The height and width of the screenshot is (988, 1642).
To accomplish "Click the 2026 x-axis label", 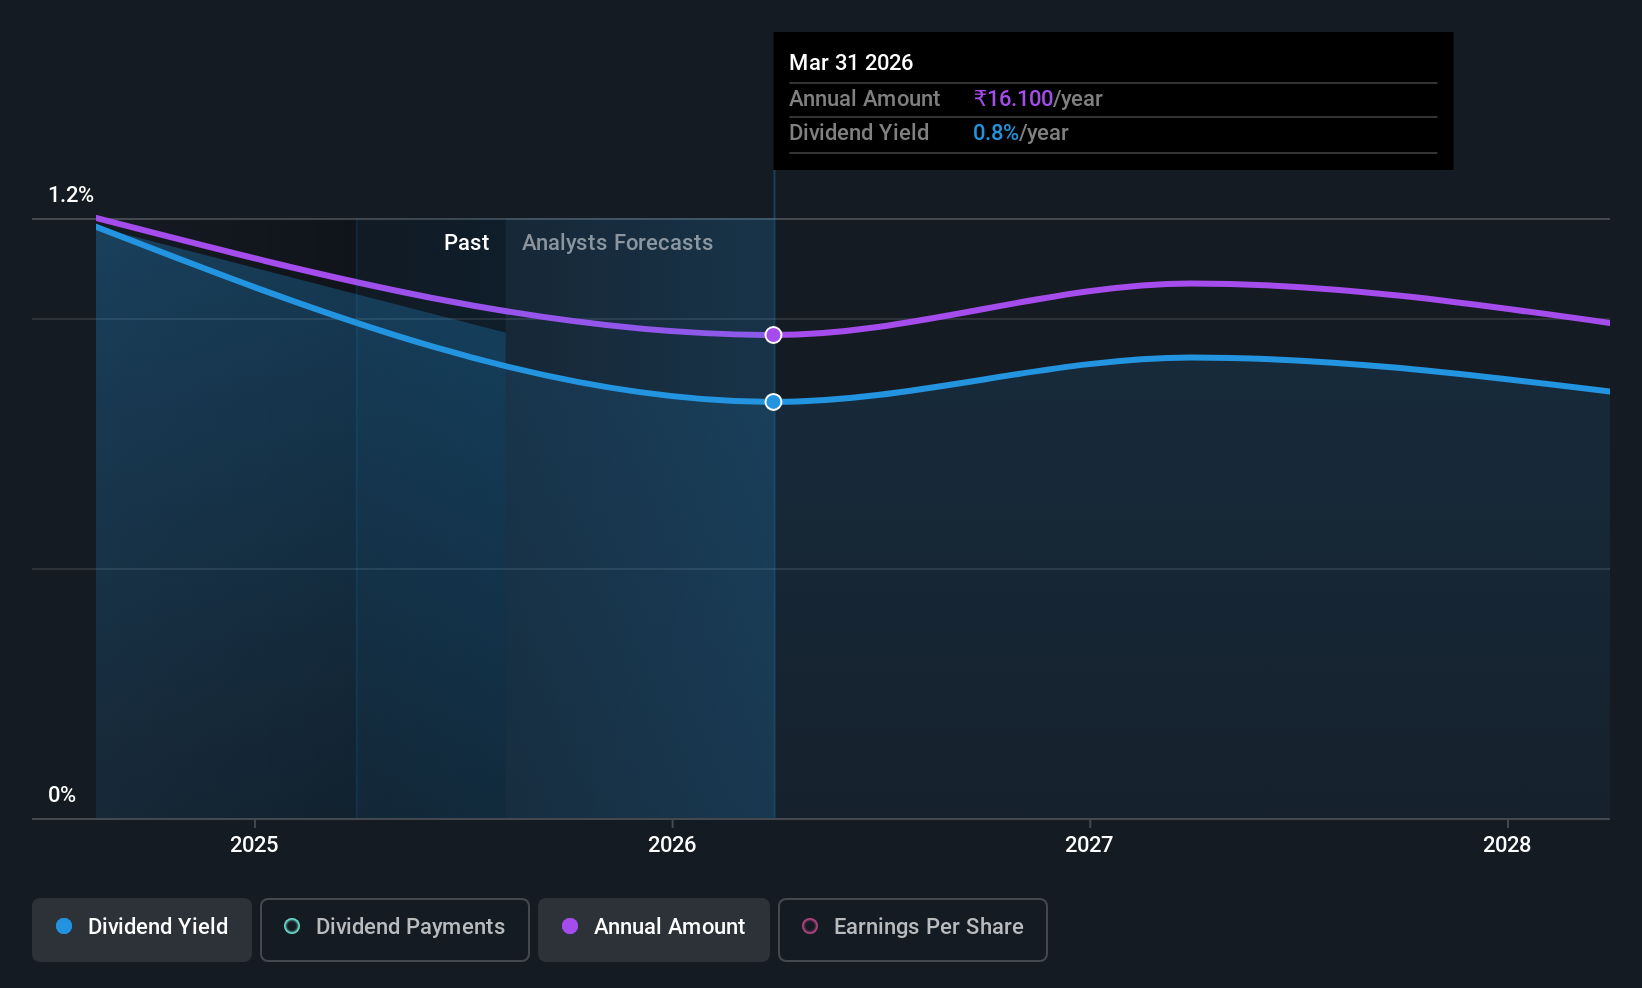I will [x=672, y=845].
